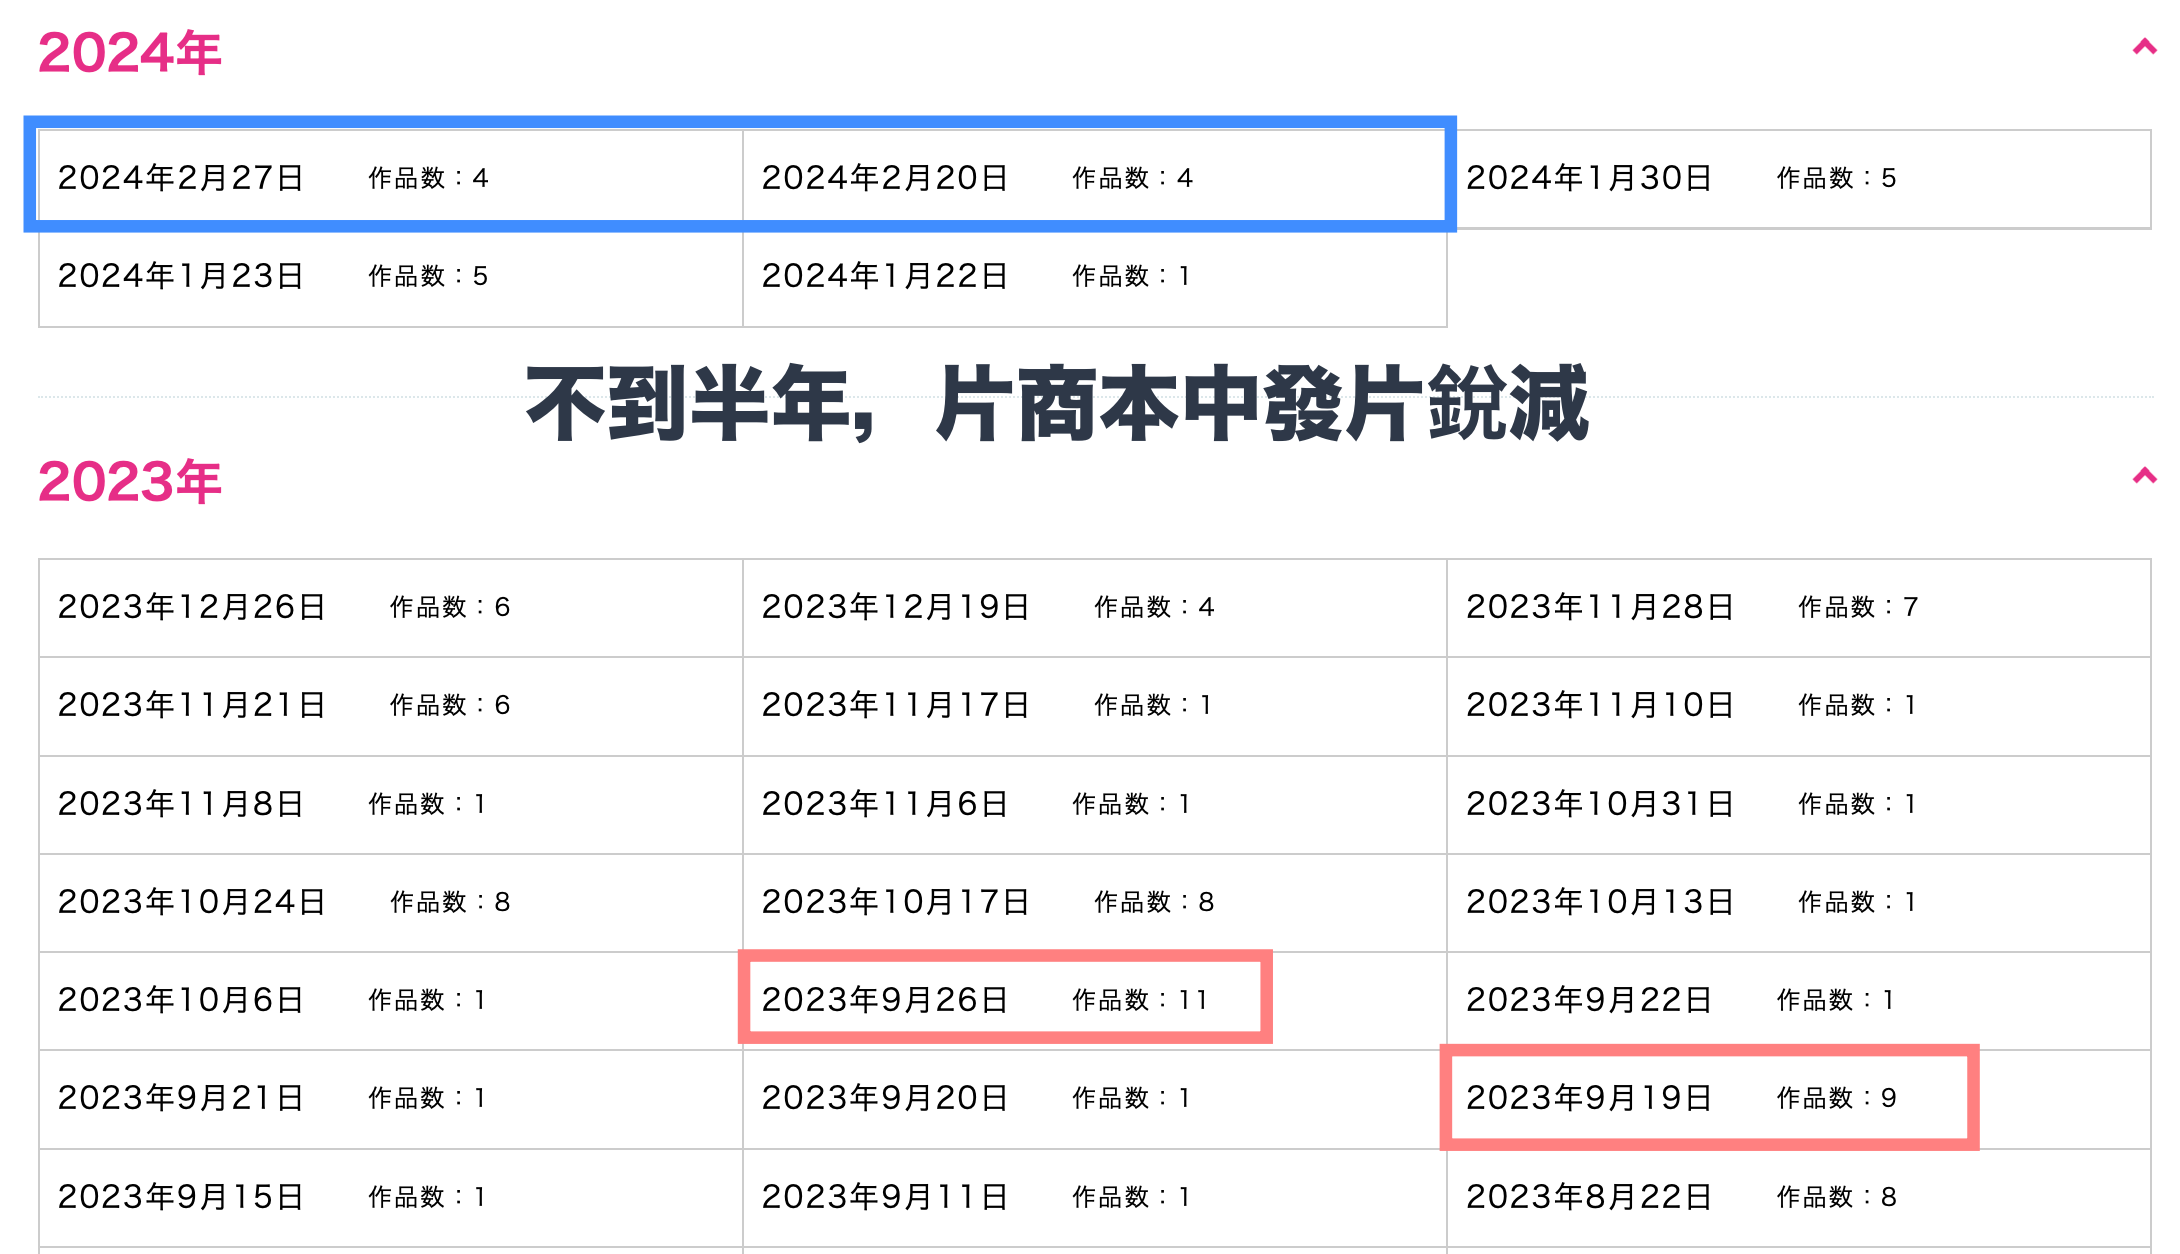
Task: Select the 2023年9月15日 table cell
Action: click(181, 1197)
